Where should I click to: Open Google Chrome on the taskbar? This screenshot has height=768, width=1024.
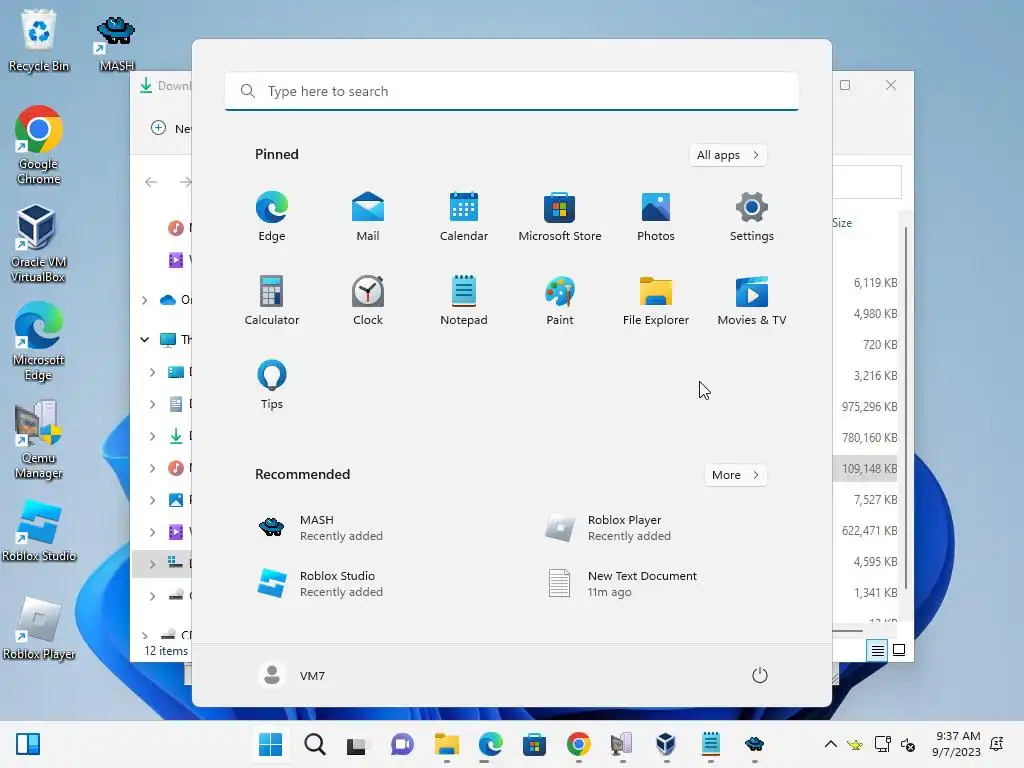579,744
